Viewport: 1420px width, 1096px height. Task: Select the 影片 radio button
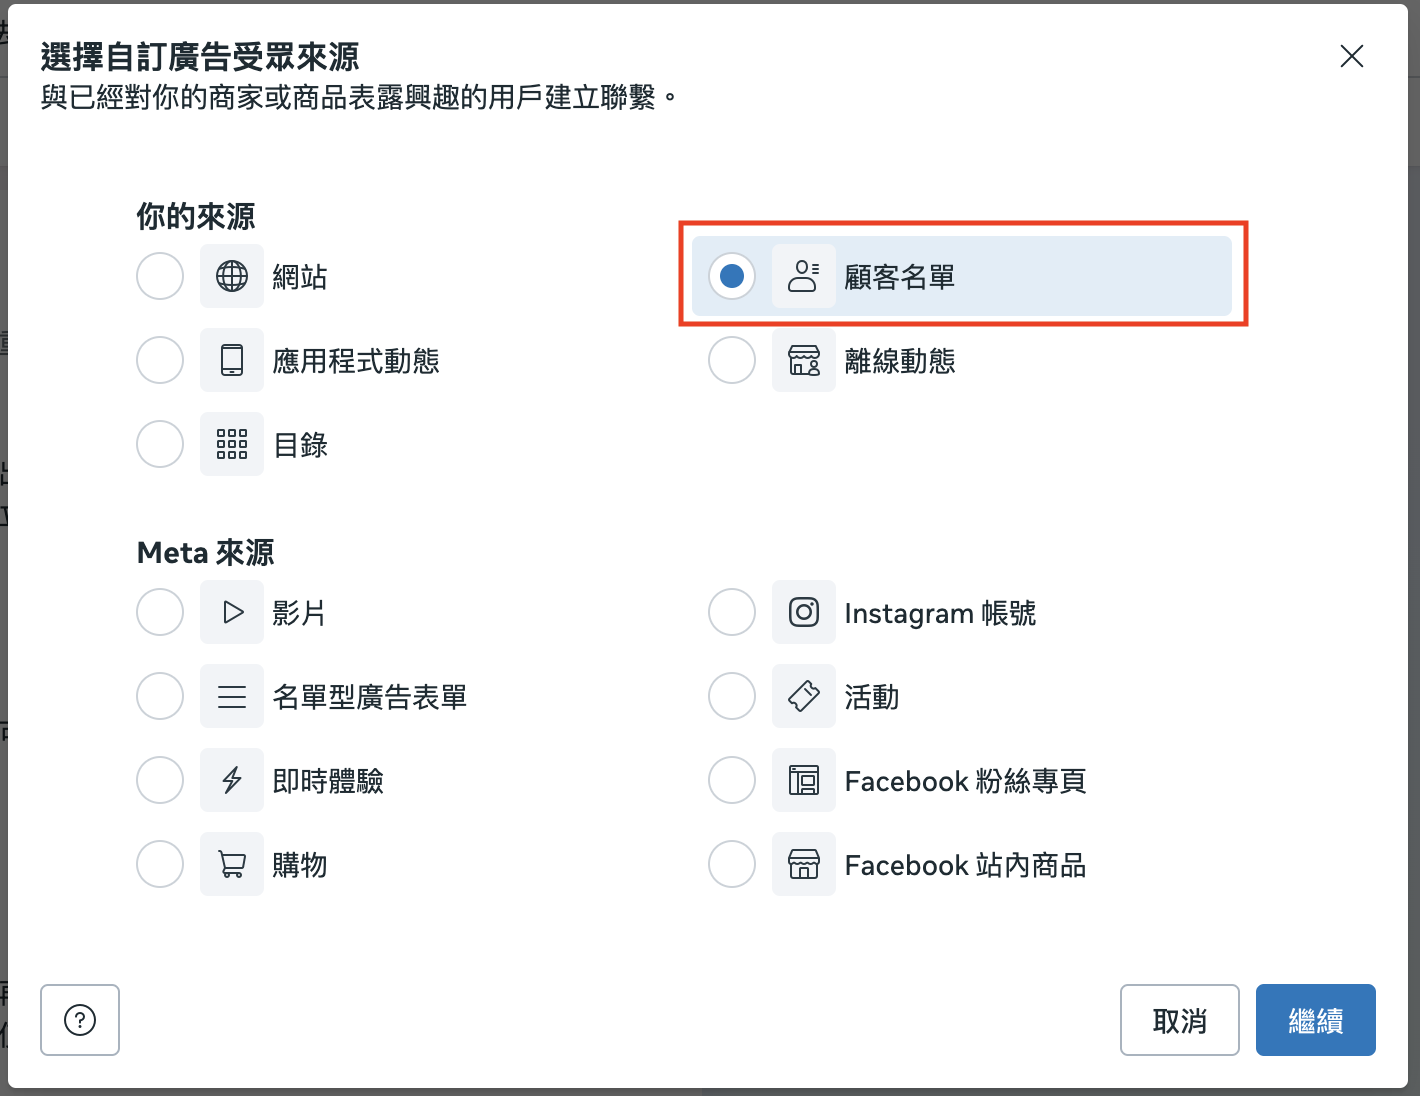(159, 612)
